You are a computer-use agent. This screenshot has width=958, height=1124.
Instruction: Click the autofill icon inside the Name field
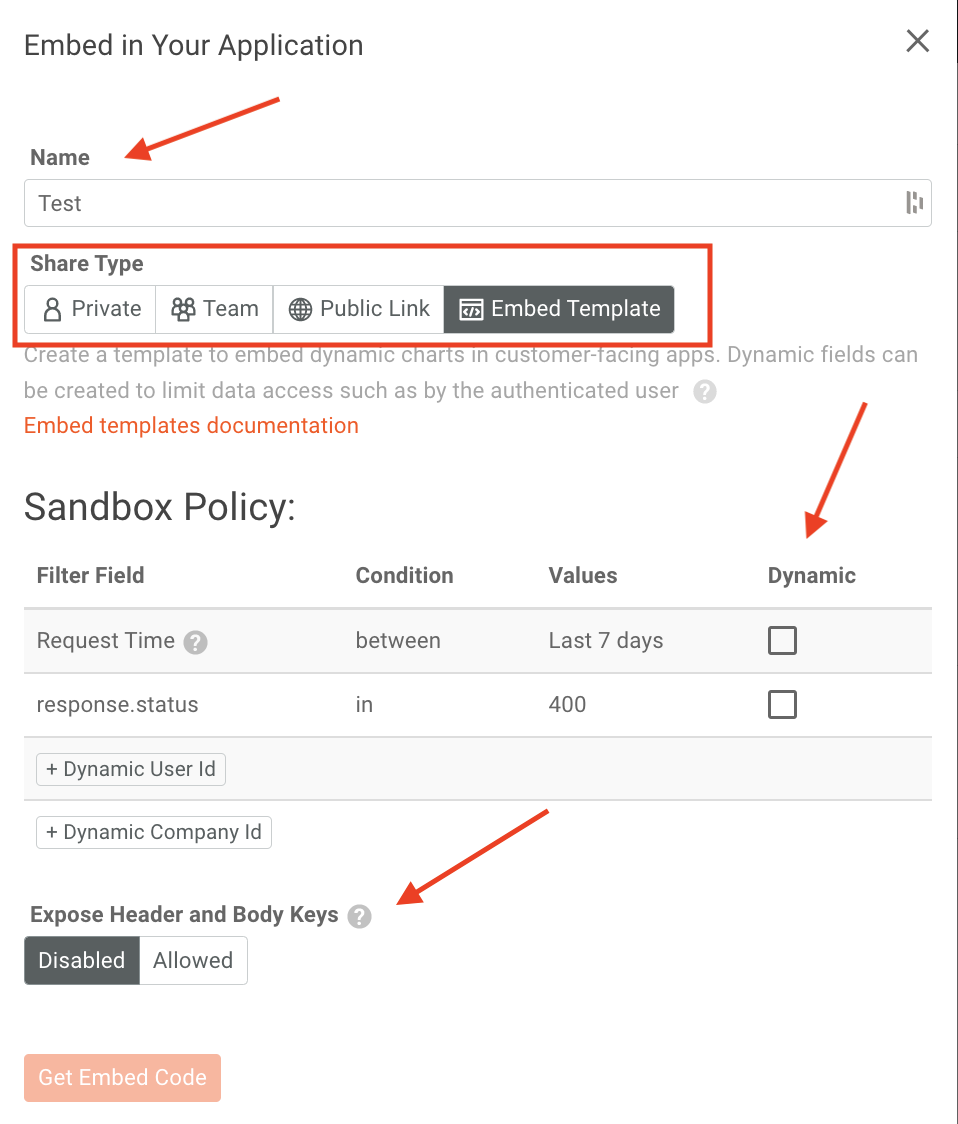pyautogui.click(x=914, y=203)
